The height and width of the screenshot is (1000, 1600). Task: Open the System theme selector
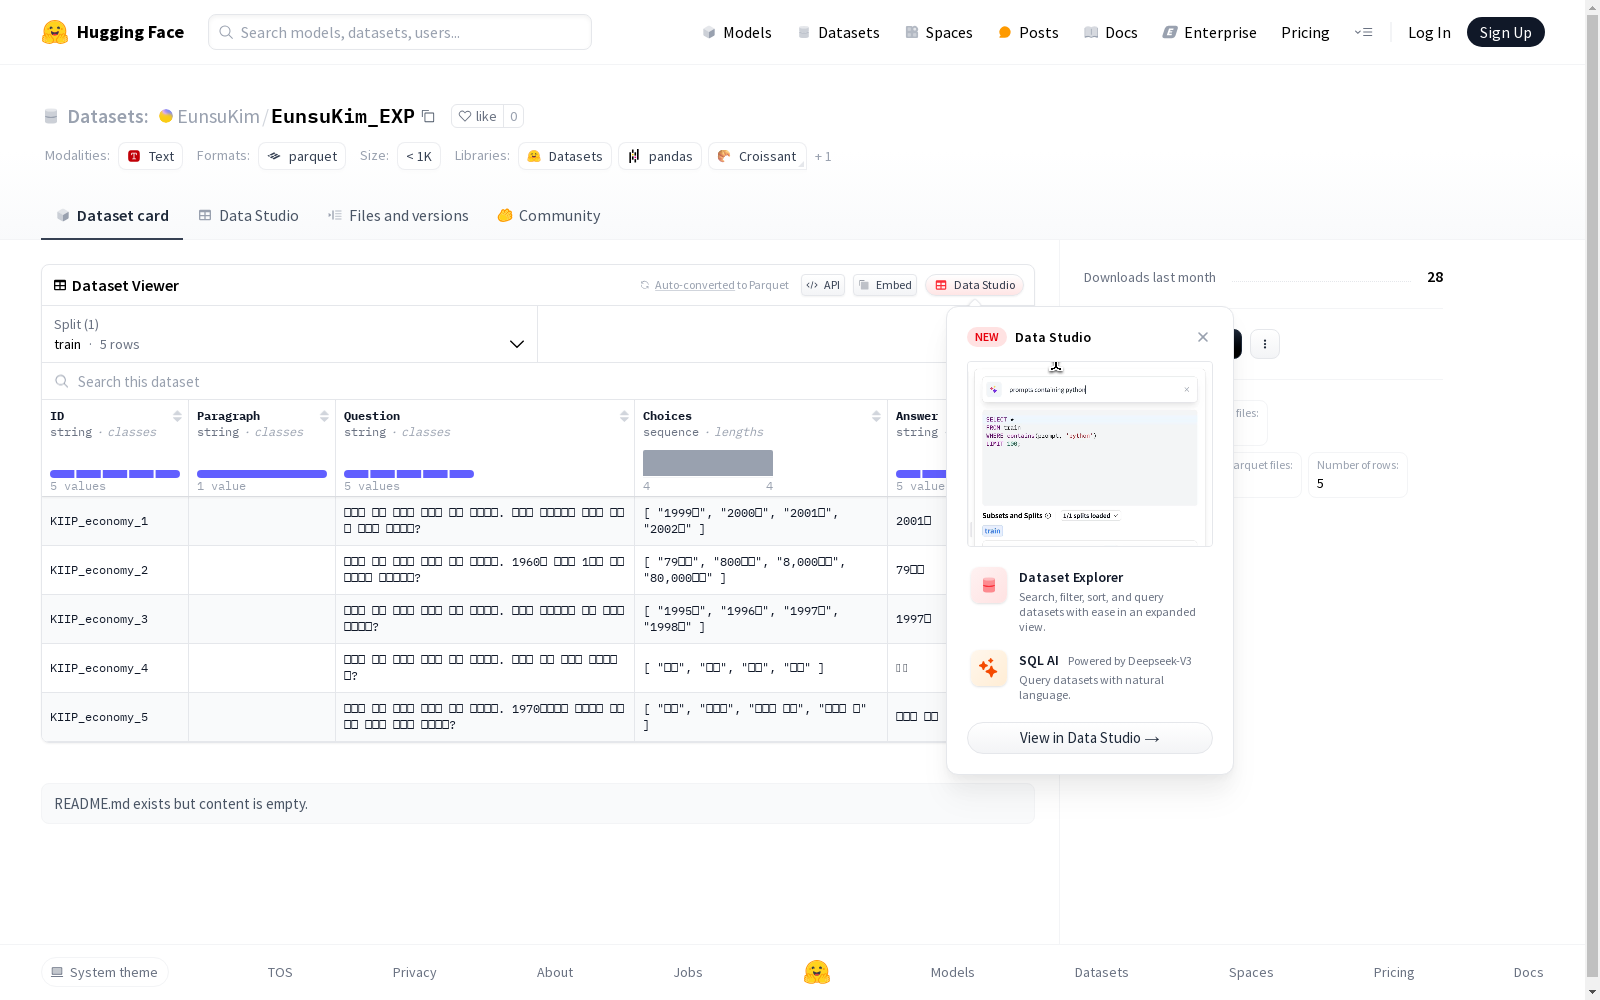coord(105,972)
